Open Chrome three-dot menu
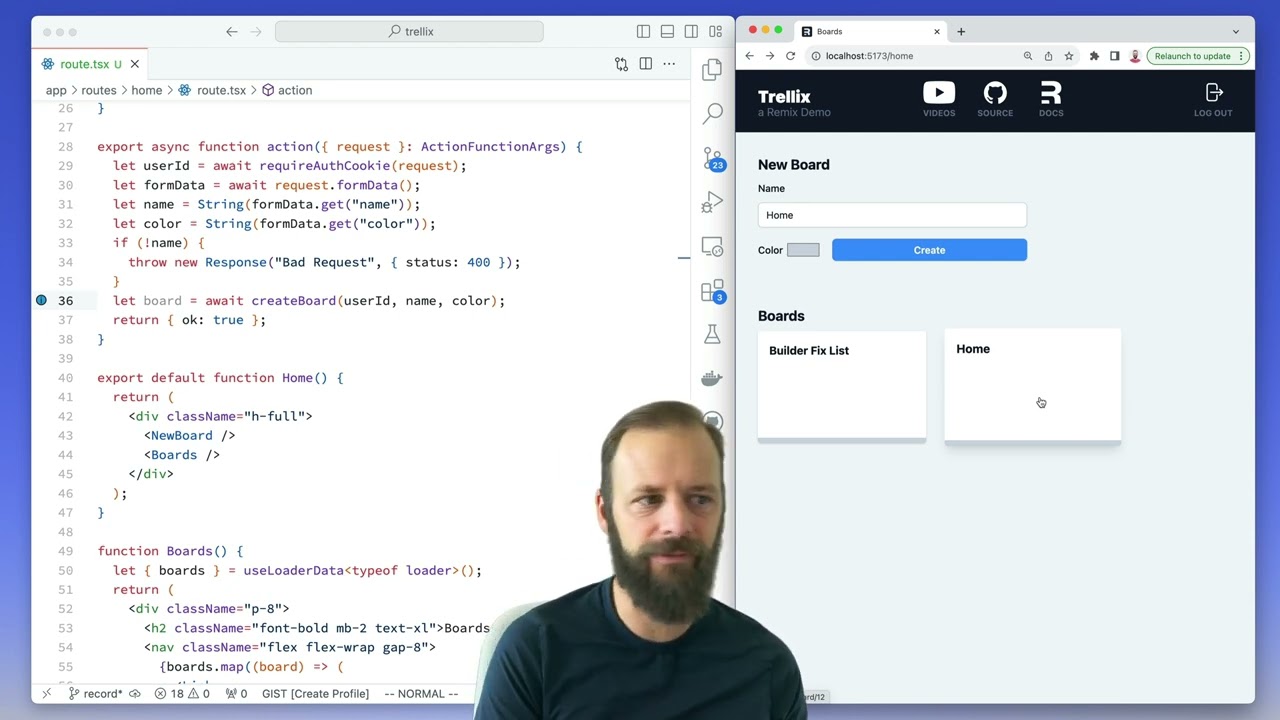This screenshot has height=720, width=1280. pyautogui.click(x=1241, y=56)
